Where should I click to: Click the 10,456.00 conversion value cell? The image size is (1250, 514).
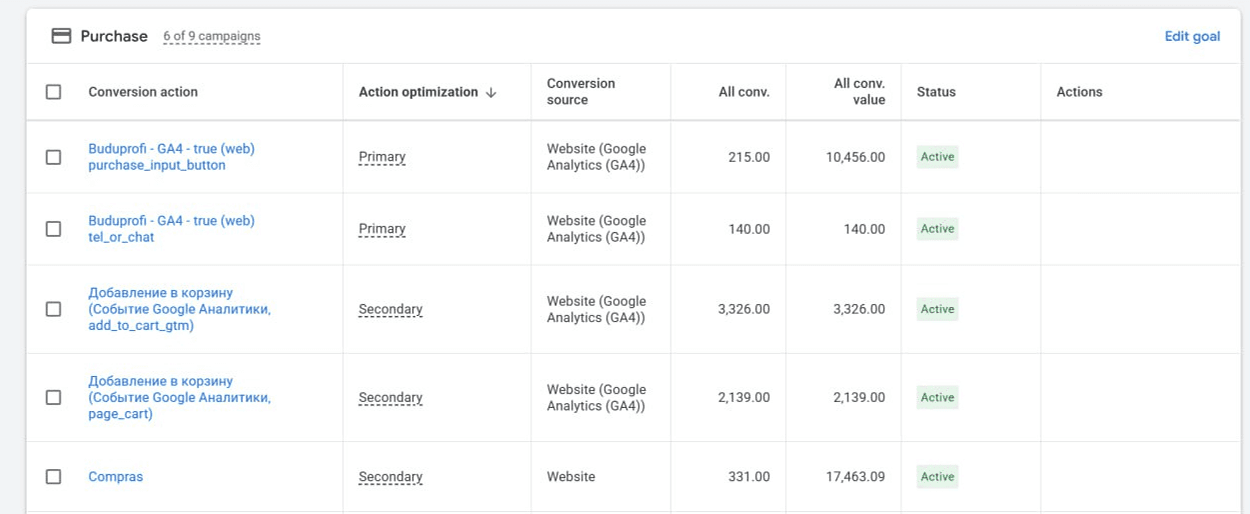(x=855, y=157)
